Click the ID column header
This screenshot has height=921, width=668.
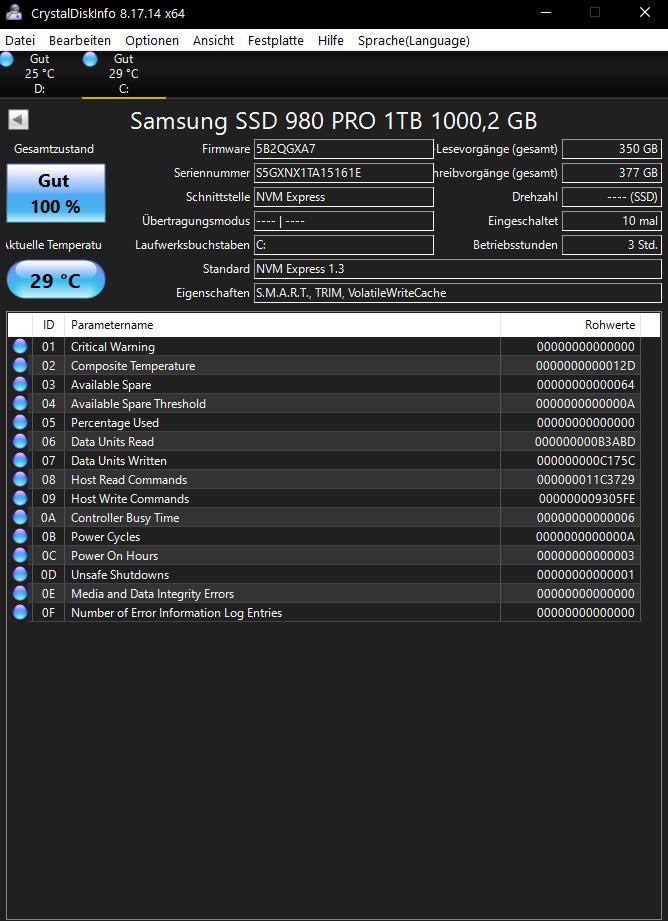tap(48, 325)
